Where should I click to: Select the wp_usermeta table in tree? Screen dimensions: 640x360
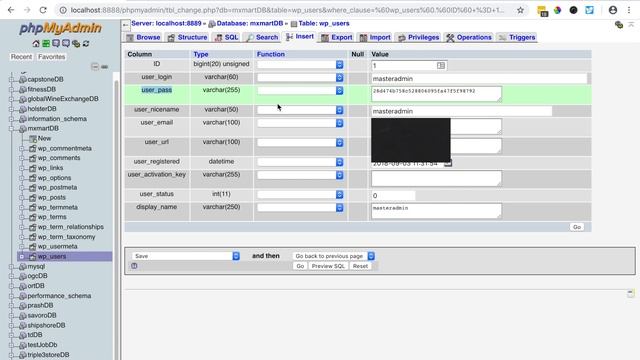tap(58, 247)
